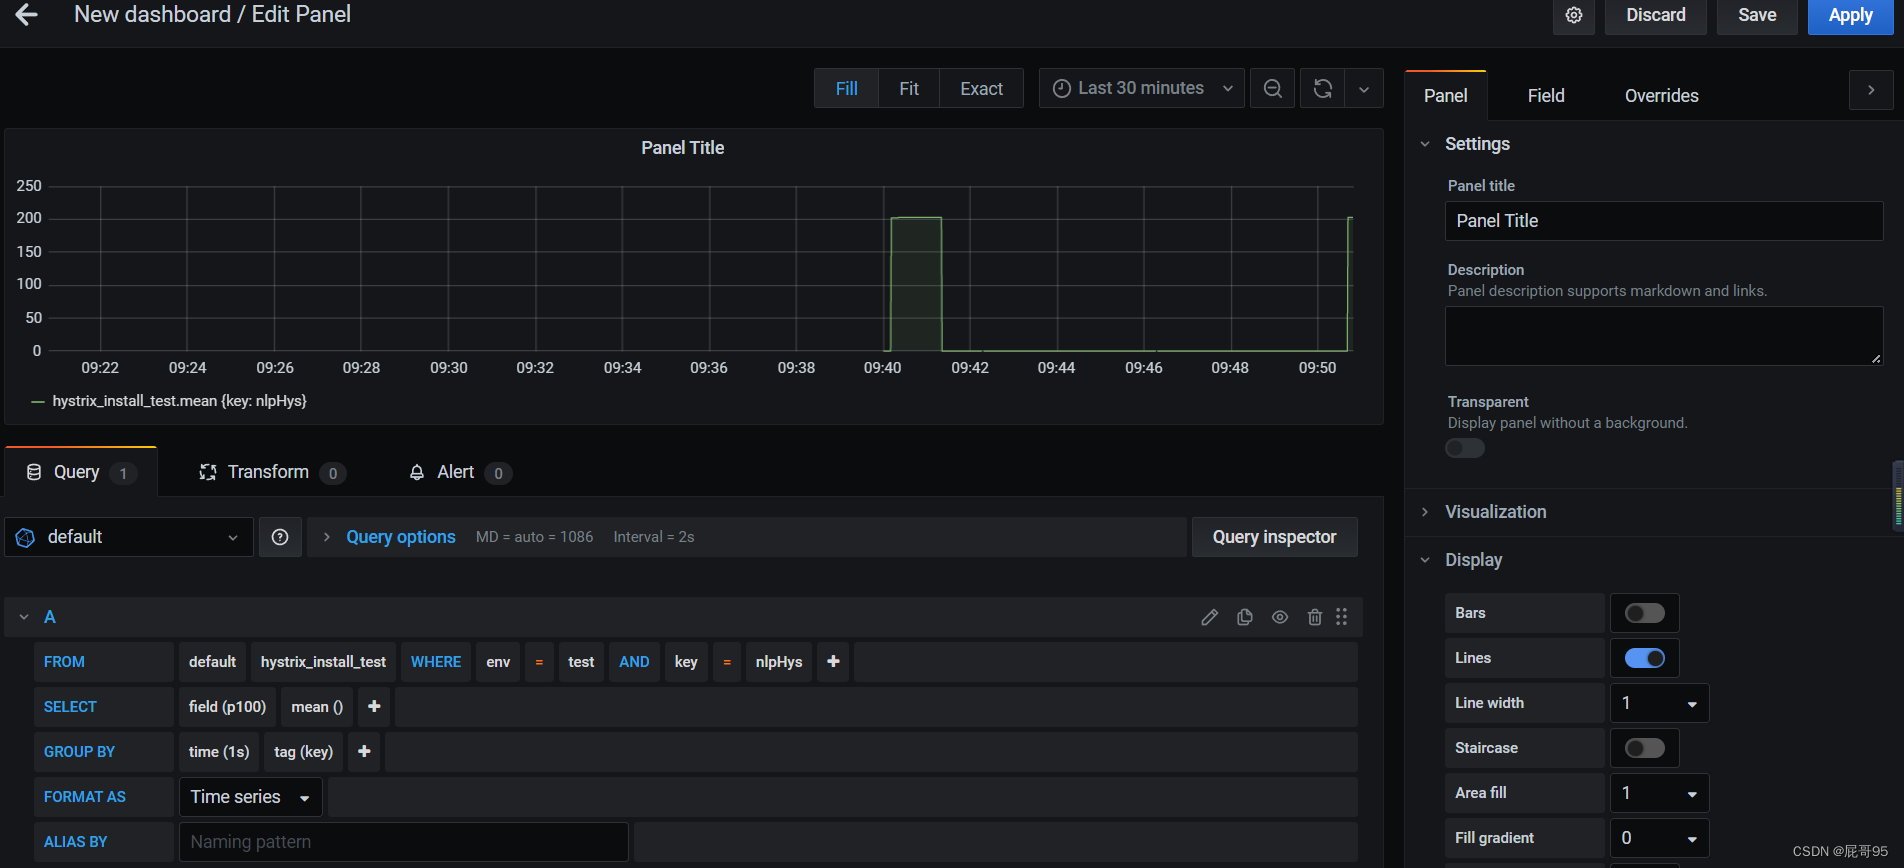Open the FORMAT AS Time series dropdown

coord(250,797)
